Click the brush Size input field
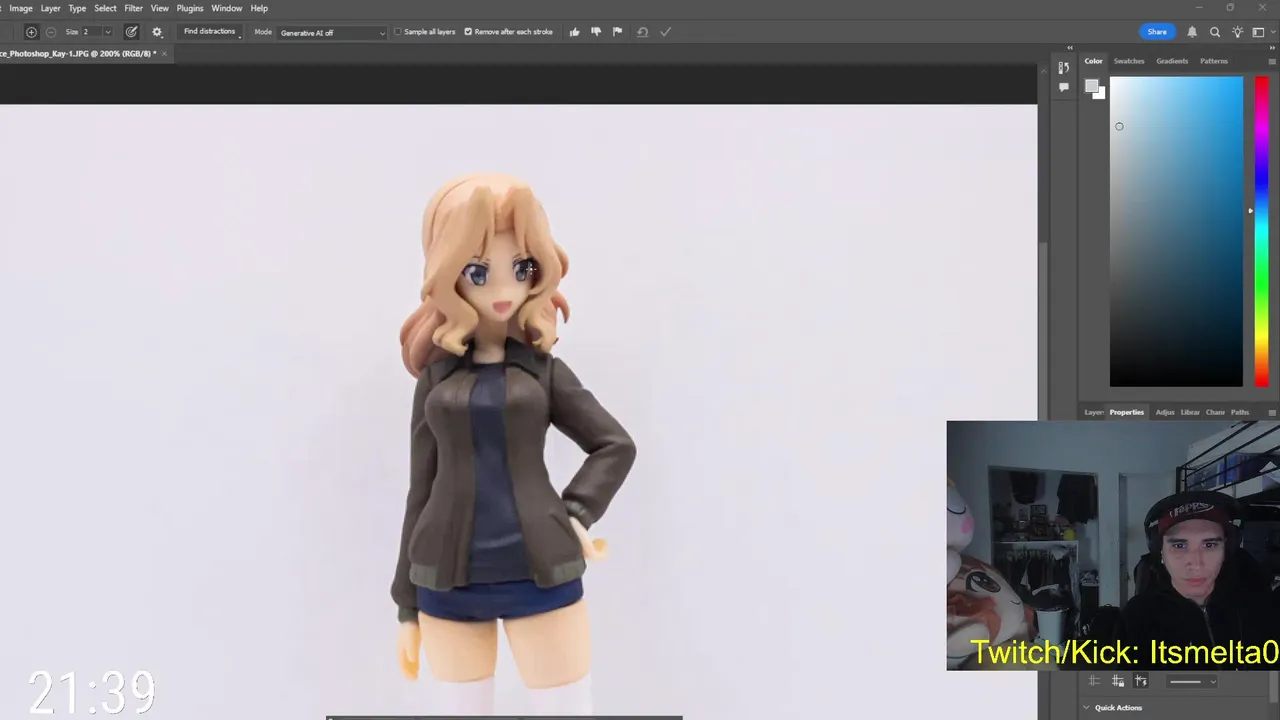Viewport: 1280px width, 720px height. click(x=91, y=32)
